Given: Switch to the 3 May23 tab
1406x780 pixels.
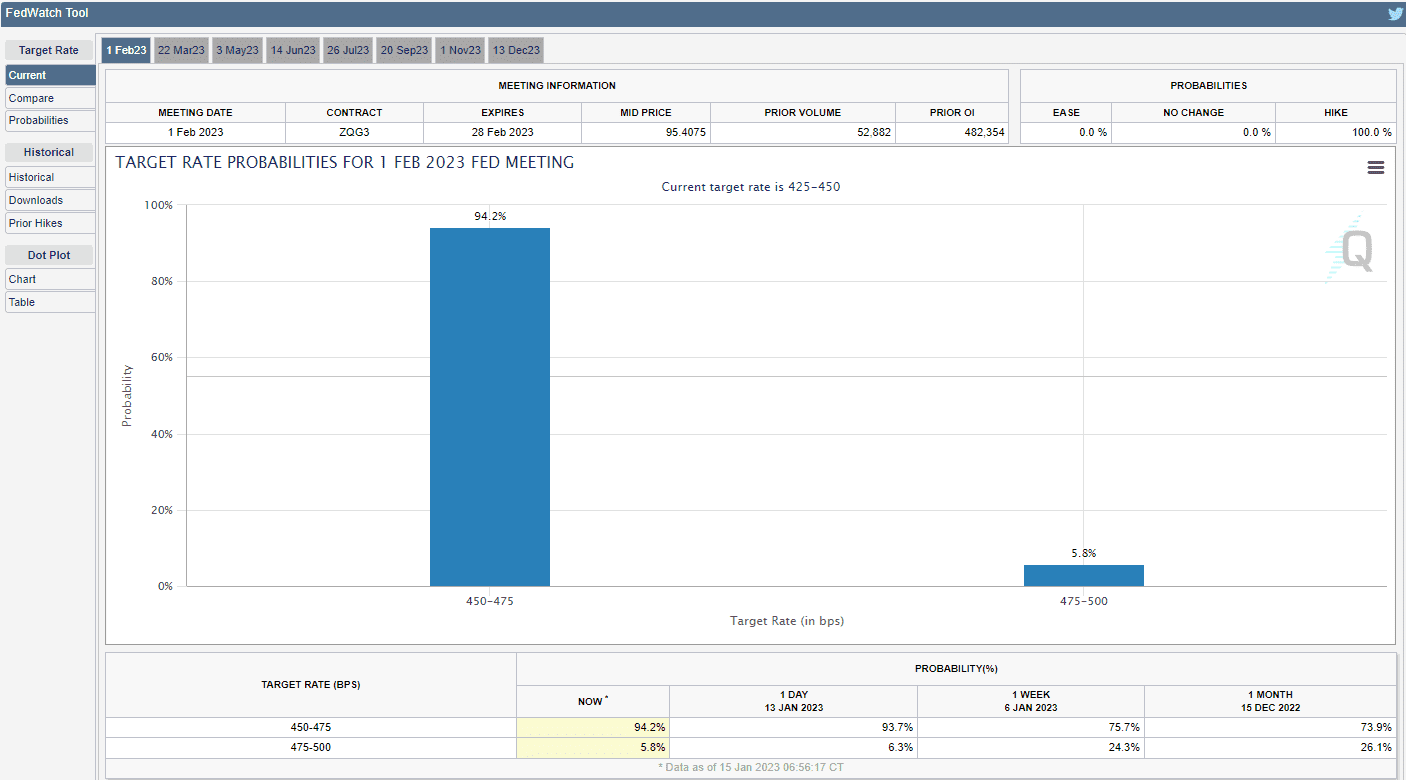Looking at the screenshot, I should click(x=237, y=50).
